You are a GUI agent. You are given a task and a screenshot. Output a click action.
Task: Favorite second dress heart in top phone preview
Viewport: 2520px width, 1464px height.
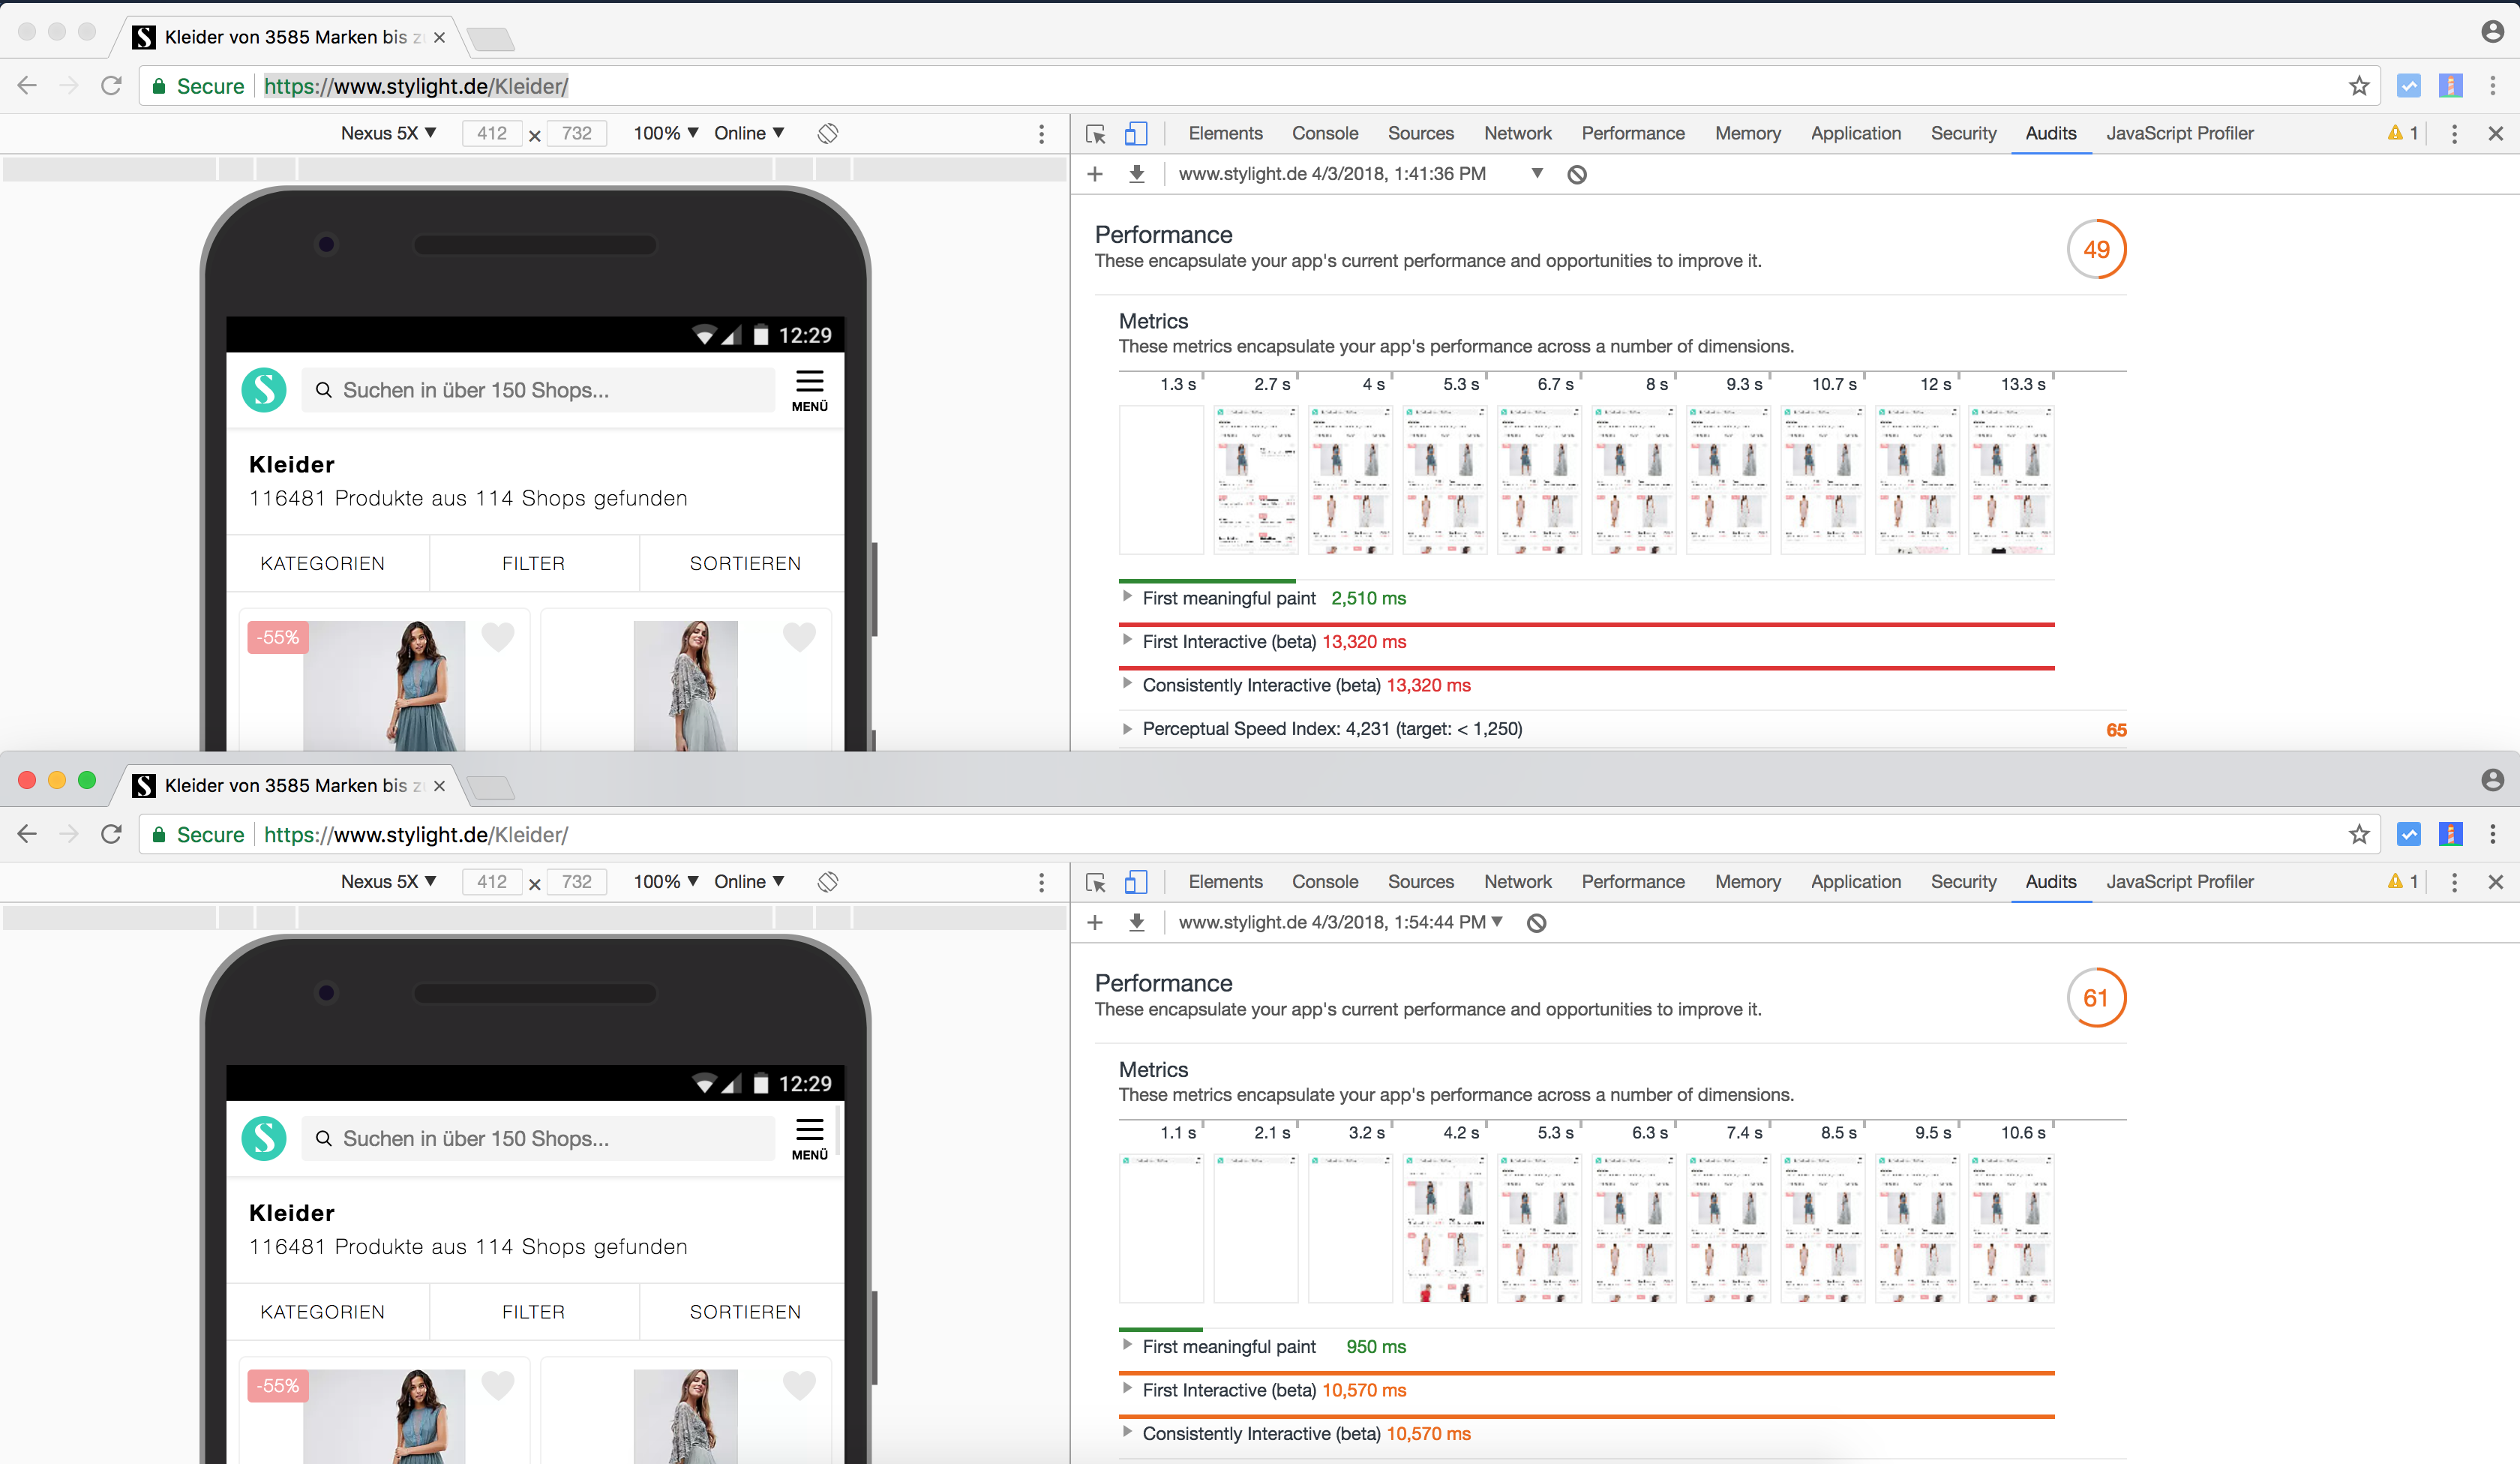[799, 636]
